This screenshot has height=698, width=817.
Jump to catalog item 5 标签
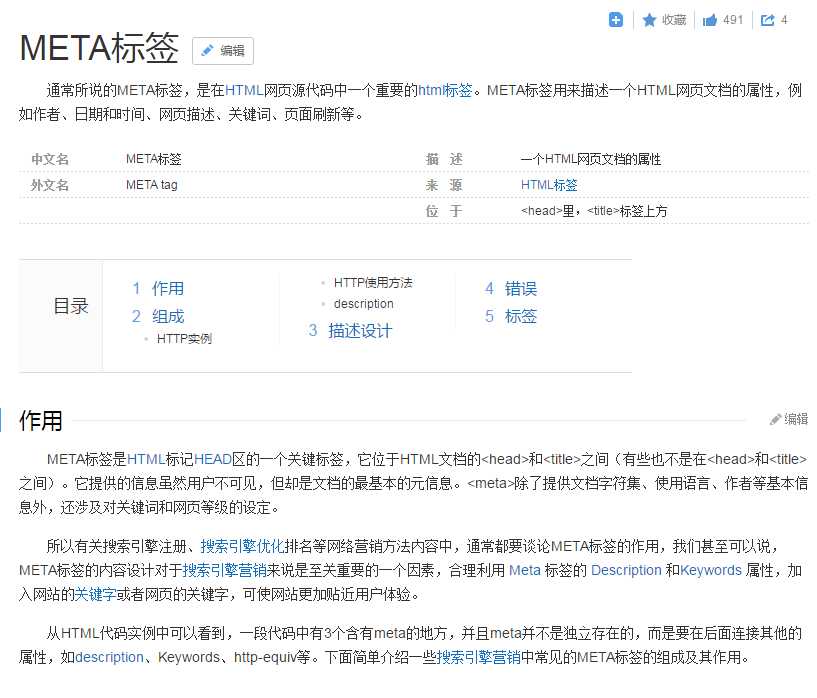pos(511,316)
